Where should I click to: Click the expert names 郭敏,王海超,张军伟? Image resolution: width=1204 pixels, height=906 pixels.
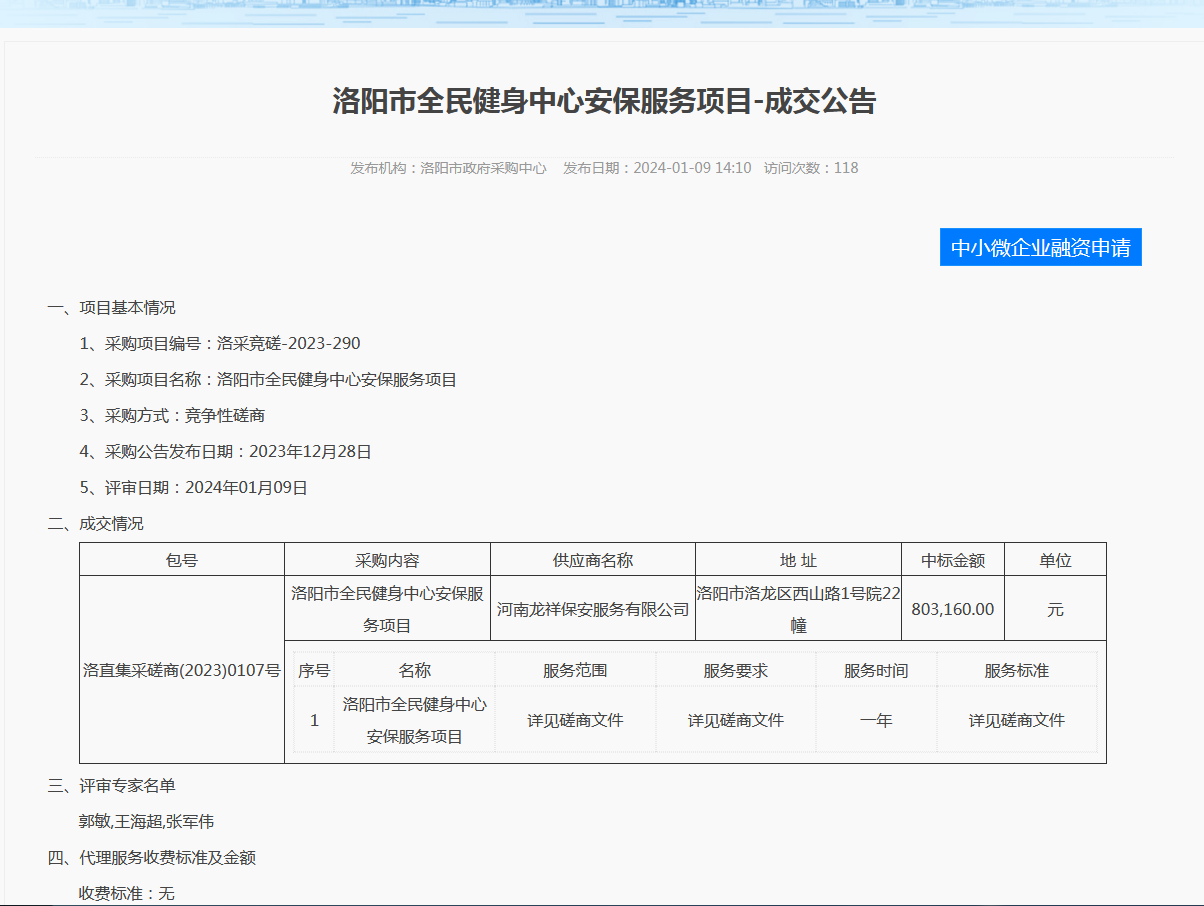tap(146, 822)
